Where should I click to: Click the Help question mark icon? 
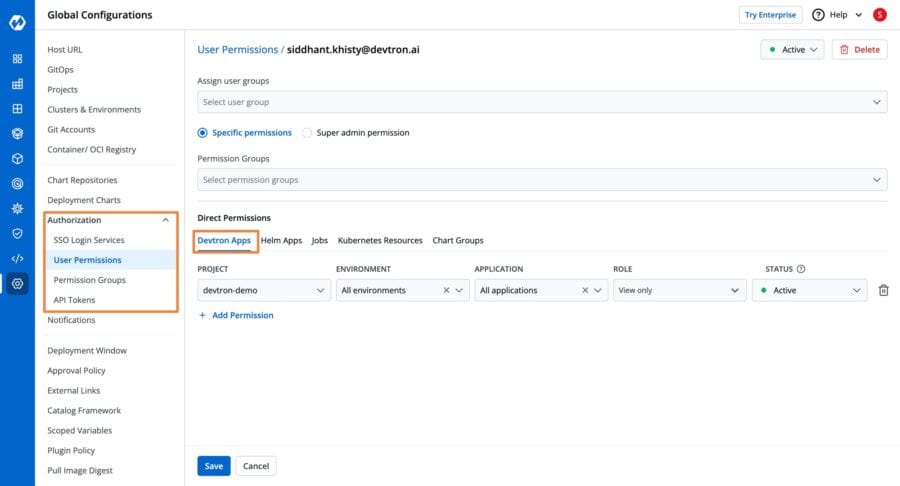point(818,15)
